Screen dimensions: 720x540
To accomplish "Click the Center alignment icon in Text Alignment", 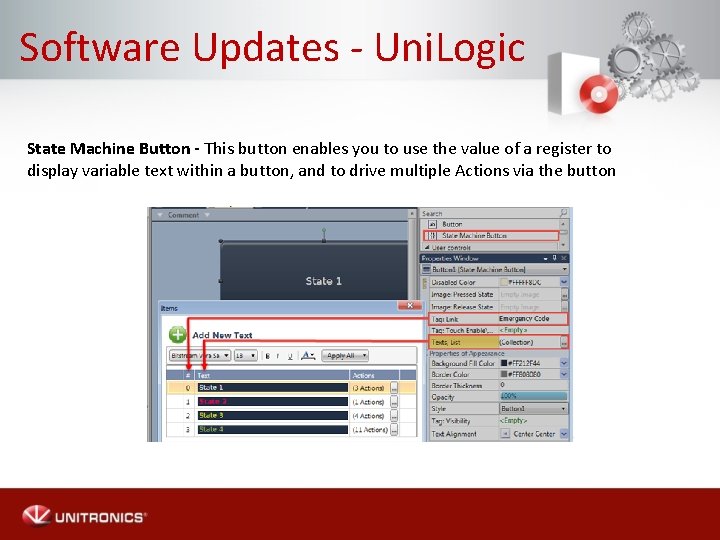I will [x=505, y=433].
